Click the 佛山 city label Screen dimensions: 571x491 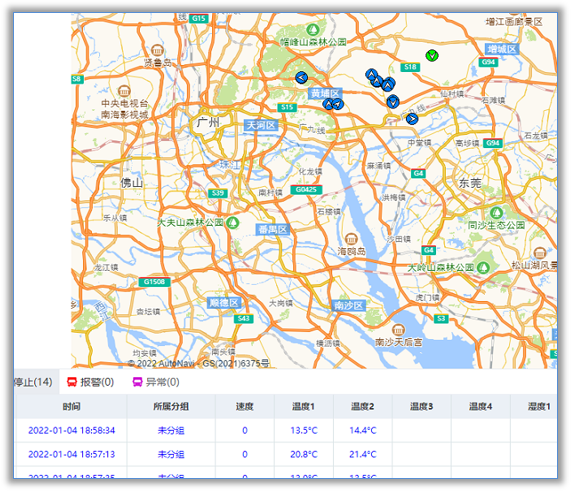tap(131, 182)
